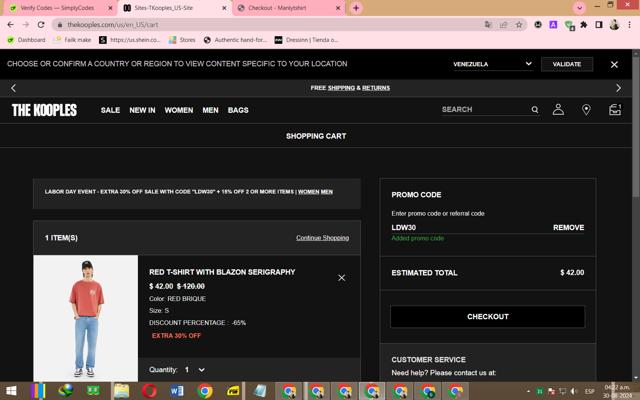Open a new browser tab

pyautogui.click(x=356, y=8)
